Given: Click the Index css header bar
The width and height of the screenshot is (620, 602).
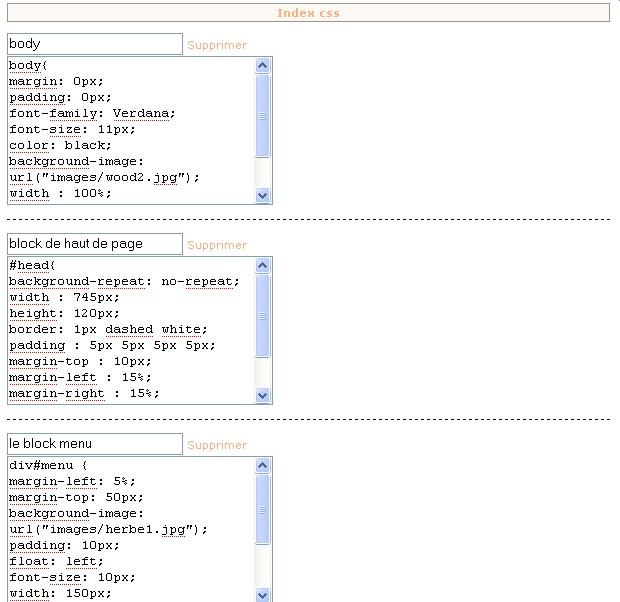Looking at the screenshot, I should pyautogui.click(x=308, y=13).
